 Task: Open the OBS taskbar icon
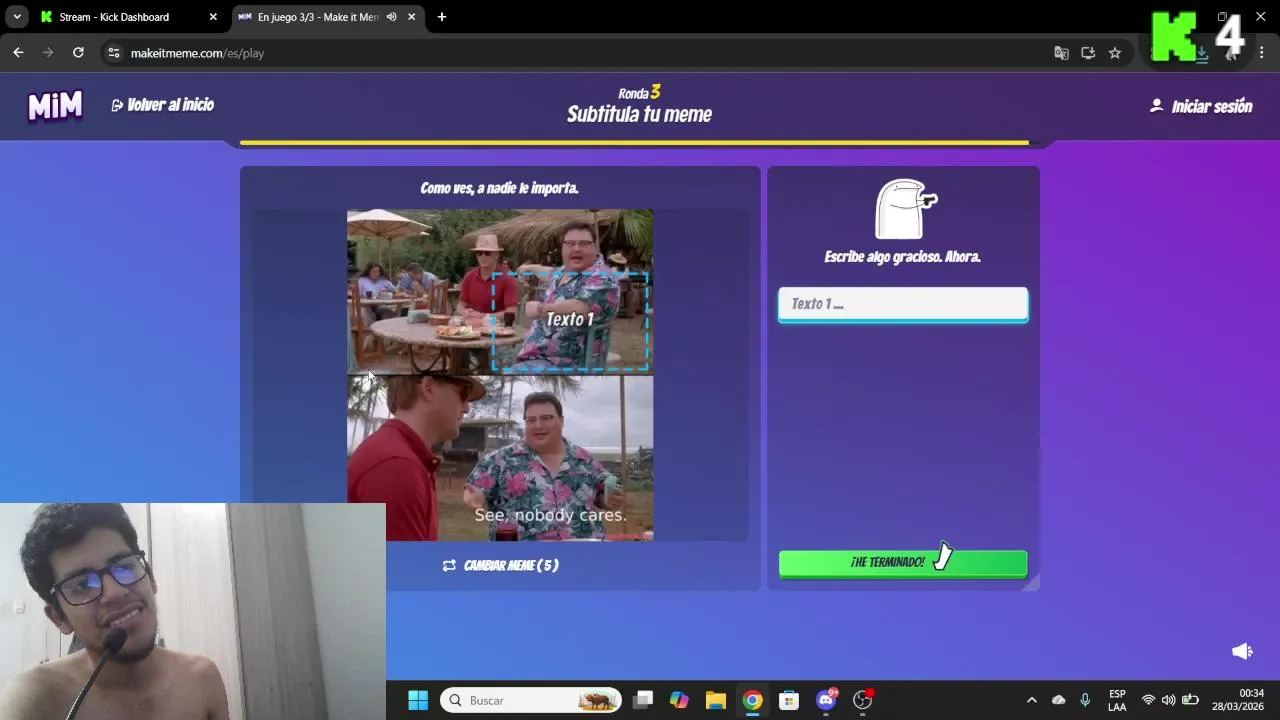862,700
